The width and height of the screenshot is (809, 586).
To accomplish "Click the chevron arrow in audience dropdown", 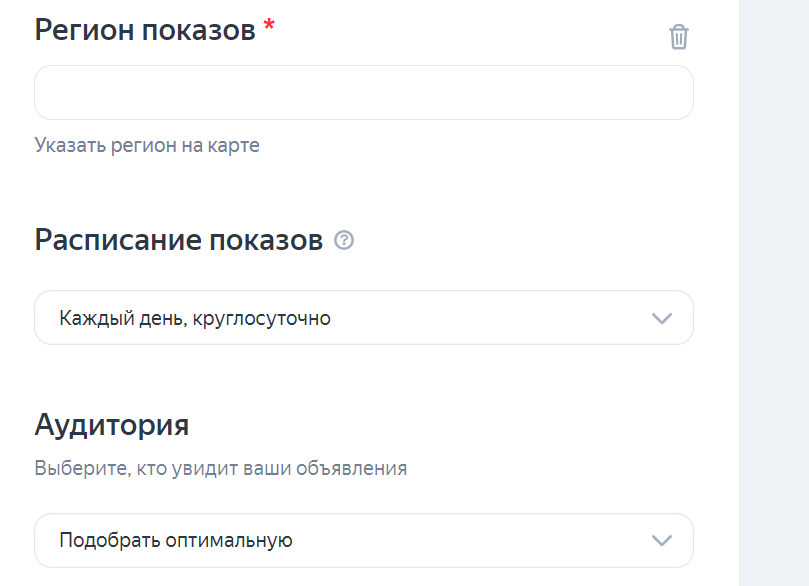I will (x=661, y=540).
